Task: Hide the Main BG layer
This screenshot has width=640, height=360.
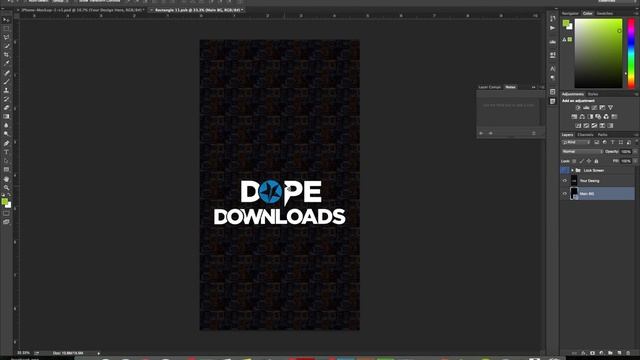Action: (x=565, y=194)
